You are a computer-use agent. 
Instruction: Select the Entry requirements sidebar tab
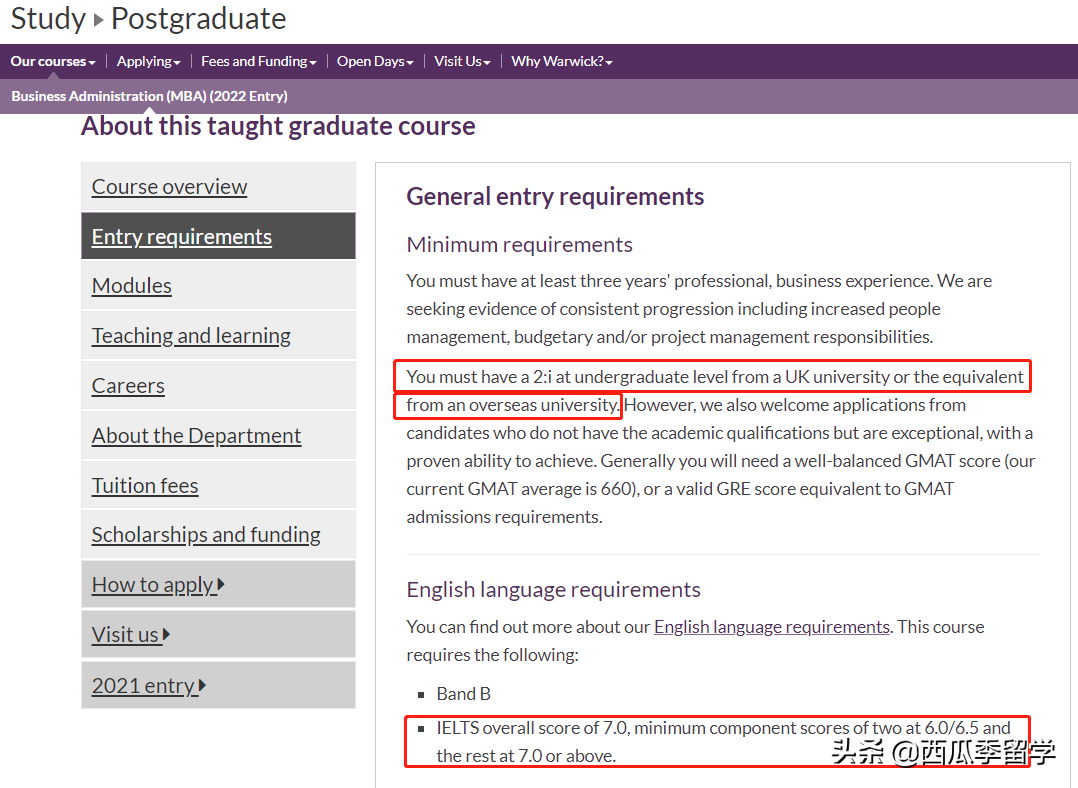182,237
